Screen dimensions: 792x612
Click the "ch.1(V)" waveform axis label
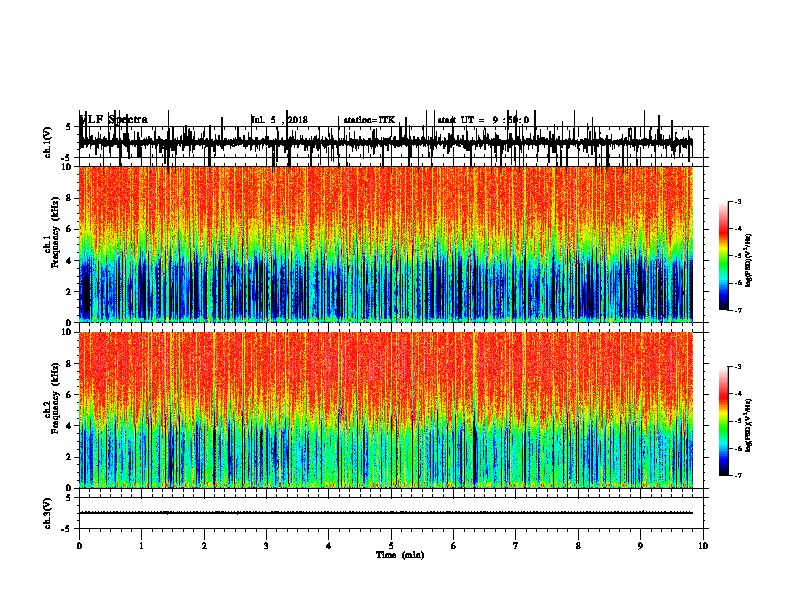pos(47,142)
